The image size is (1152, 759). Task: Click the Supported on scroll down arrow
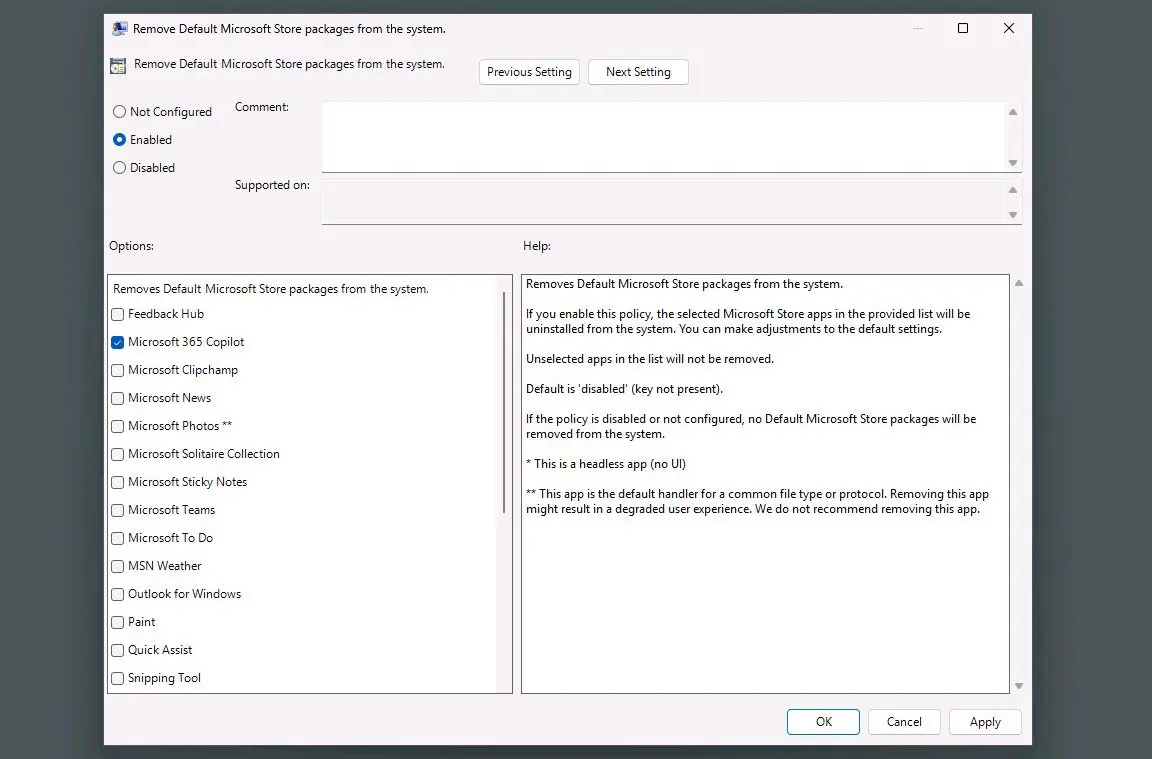coord(1012,215)
